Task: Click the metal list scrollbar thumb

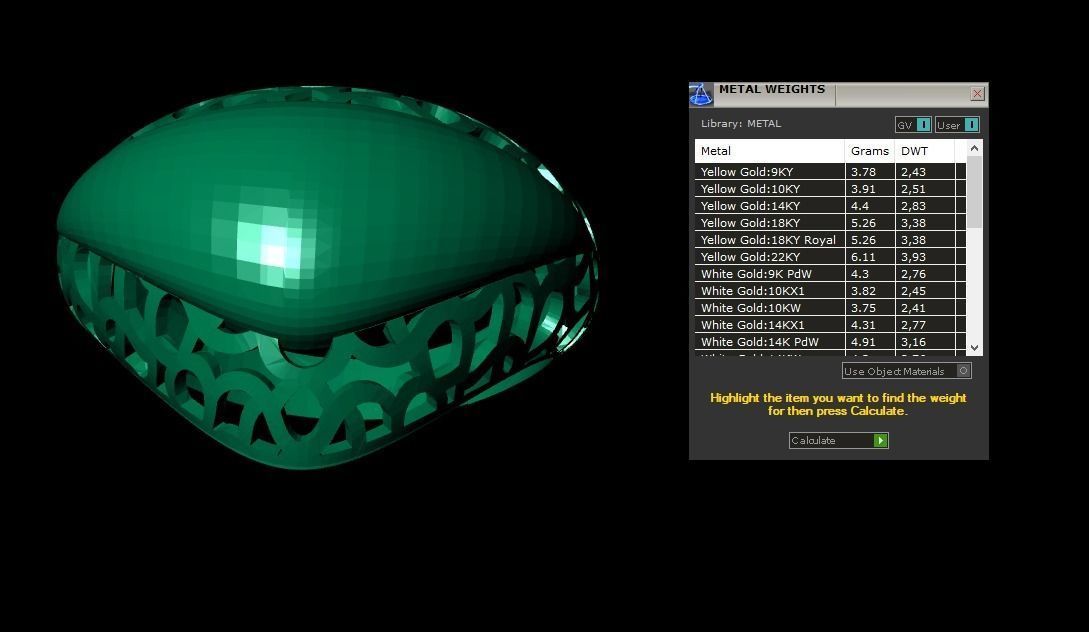Action: click(x=974, y=192)
